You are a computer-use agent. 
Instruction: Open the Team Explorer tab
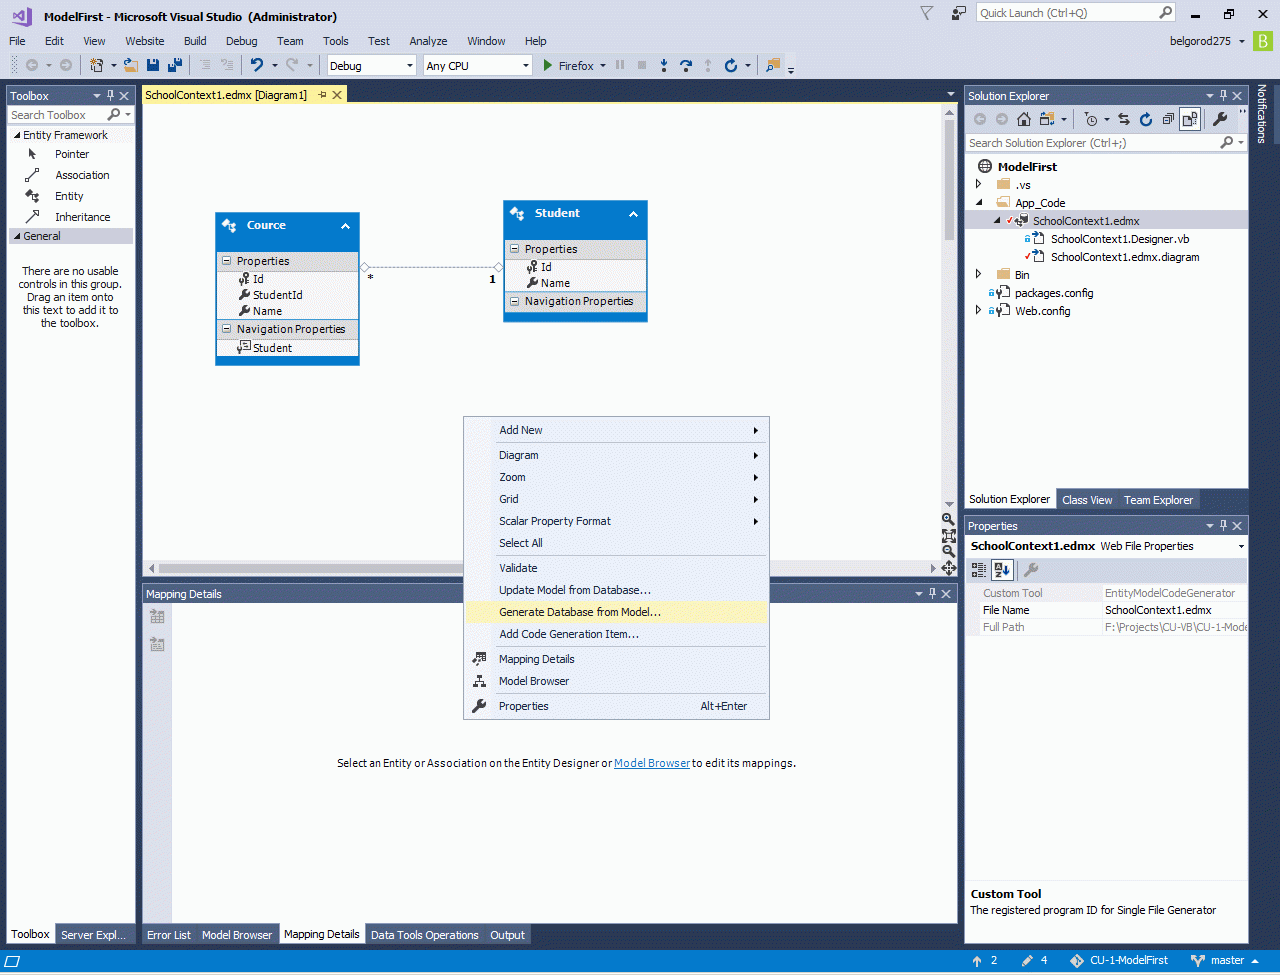click(1158, 500)
